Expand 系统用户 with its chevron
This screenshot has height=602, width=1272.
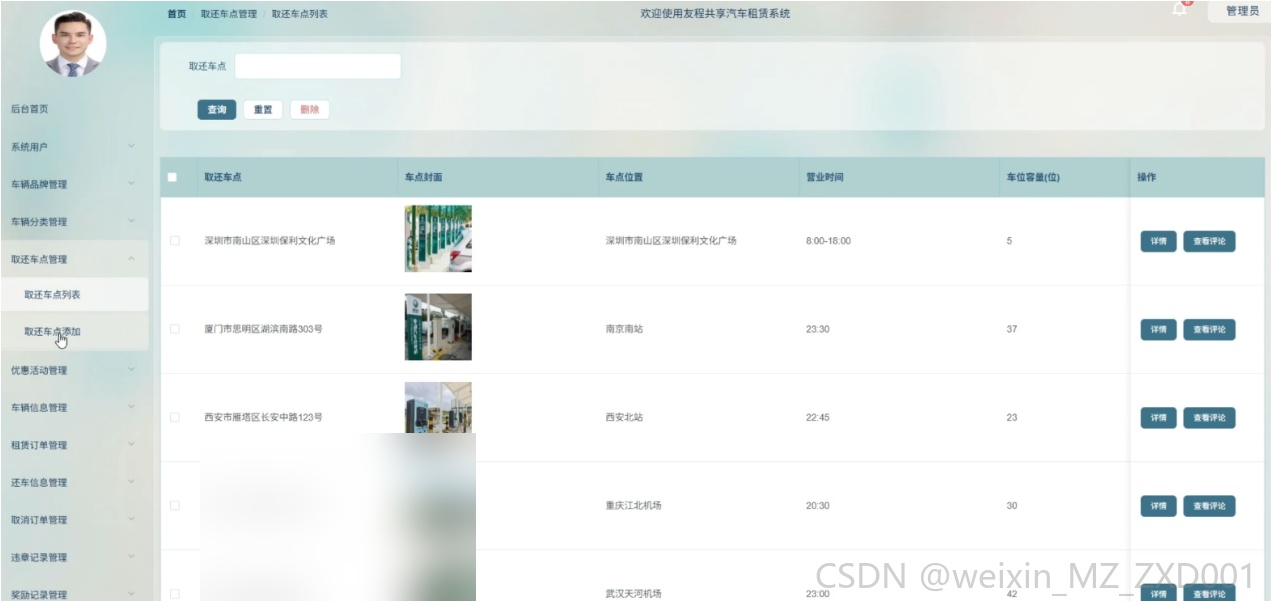click(x=131, y=147)
